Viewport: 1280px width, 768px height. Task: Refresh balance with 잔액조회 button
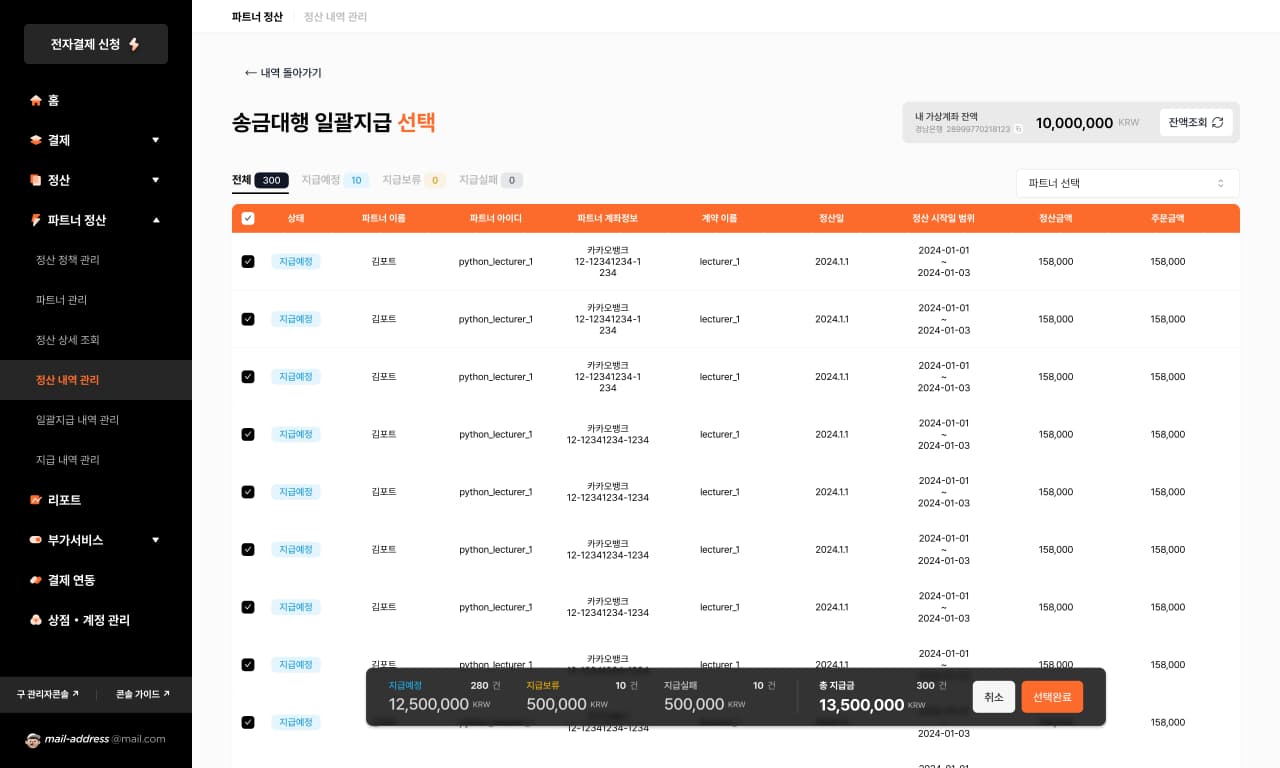pos(1196,122)
